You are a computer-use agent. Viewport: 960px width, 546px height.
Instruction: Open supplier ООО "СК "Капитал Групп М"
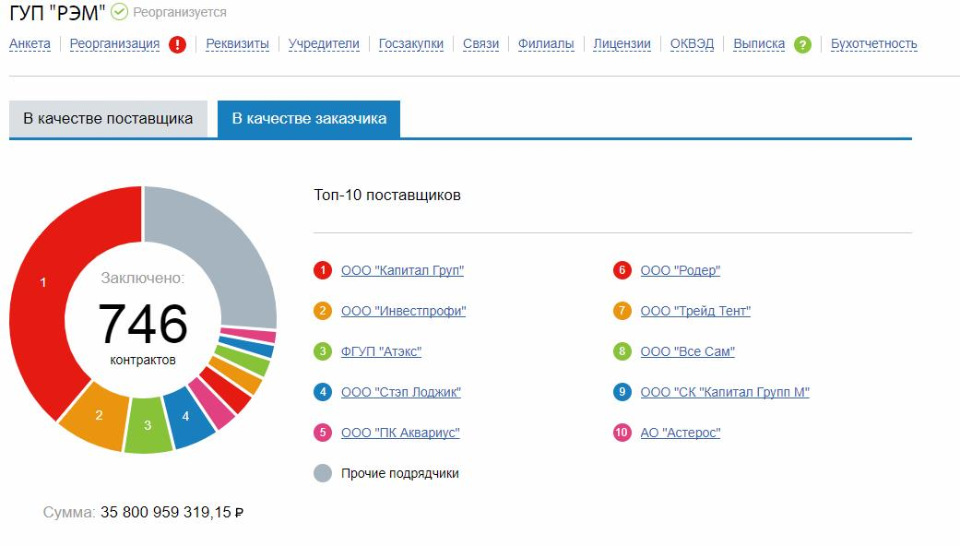725,392
